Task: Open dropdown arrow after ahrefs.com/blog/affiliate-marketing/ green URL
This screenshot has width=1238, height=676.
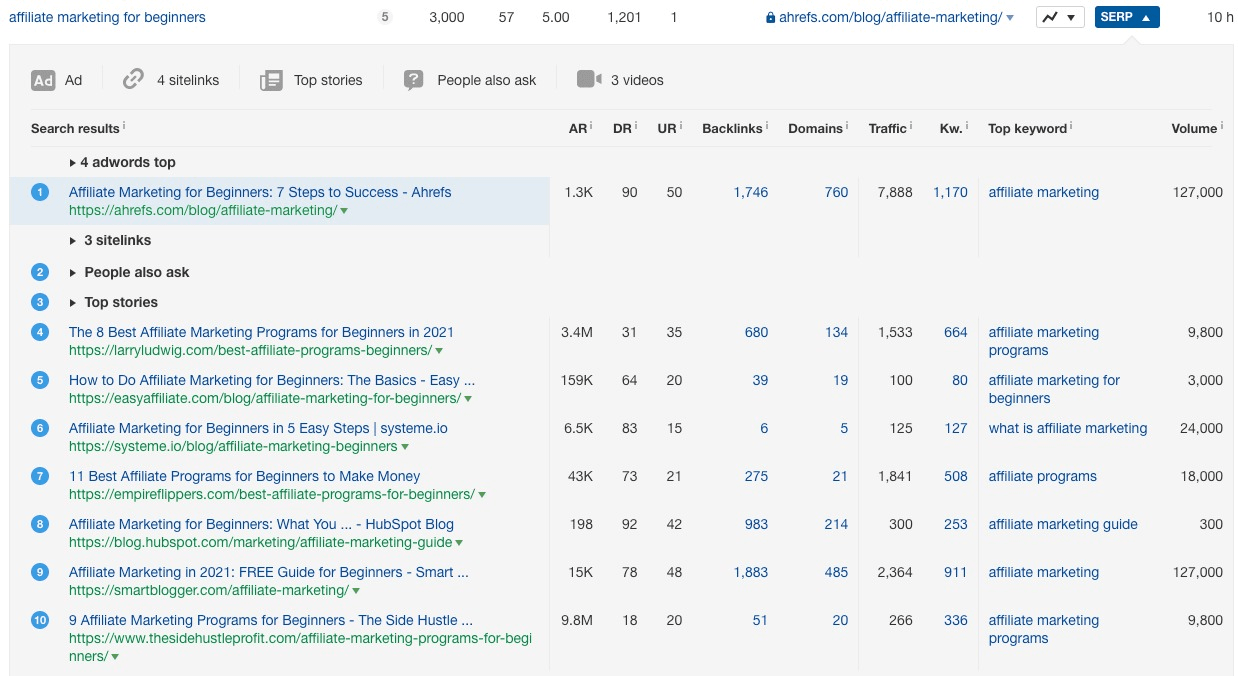Action: point(344,211)
